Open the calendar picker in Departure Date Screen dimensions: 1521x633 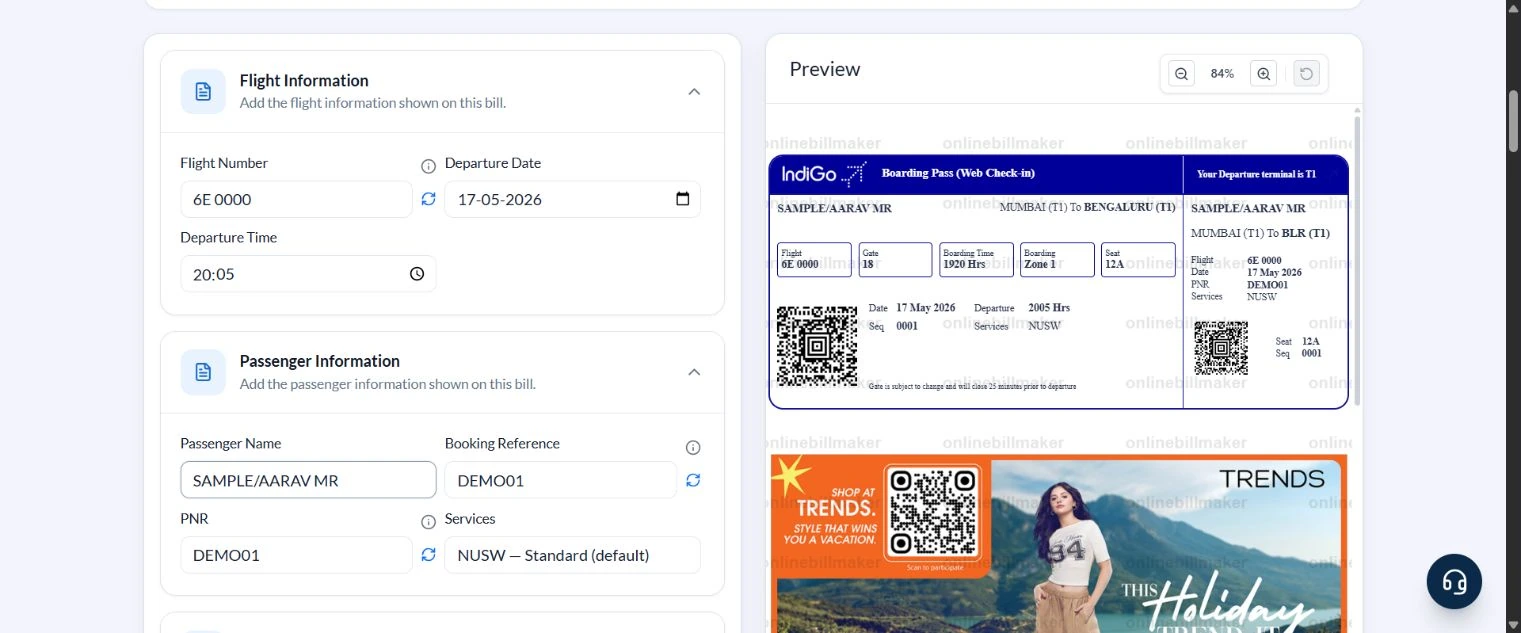click(x=683, y=199)
